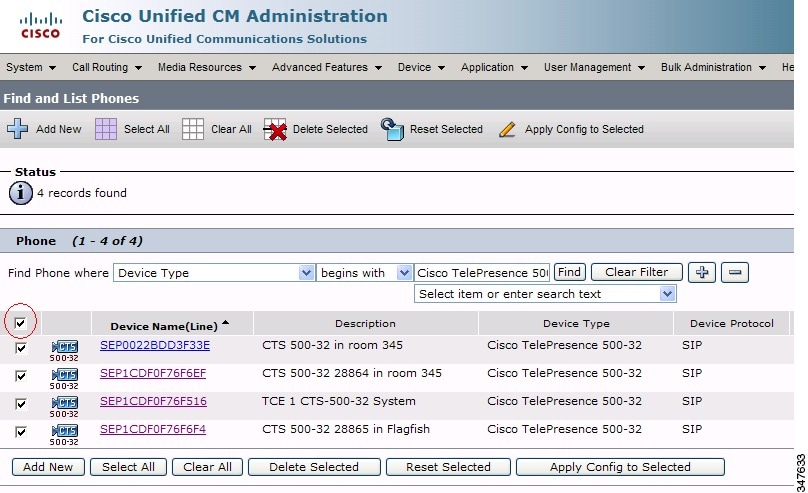Open the User Management menu
This screenshot has height=493, width=808.
click(x=594, y=67)
